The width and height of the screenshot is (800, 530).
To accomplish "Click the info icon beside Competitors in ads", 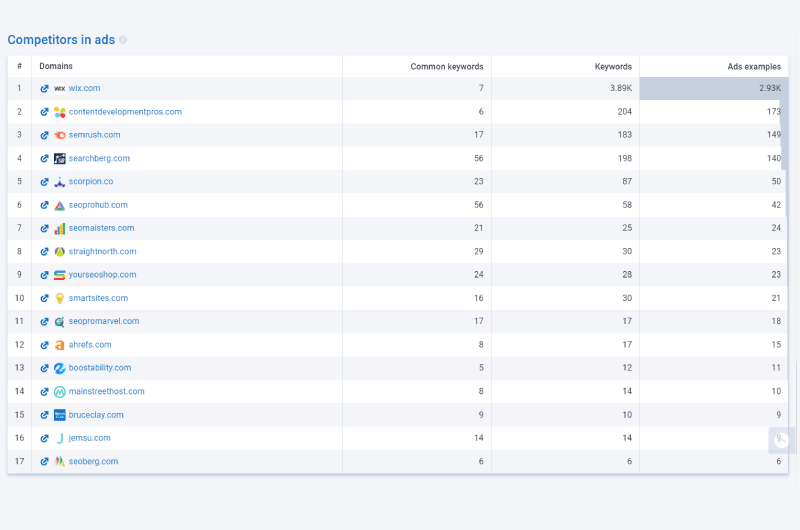I will 123,40.
